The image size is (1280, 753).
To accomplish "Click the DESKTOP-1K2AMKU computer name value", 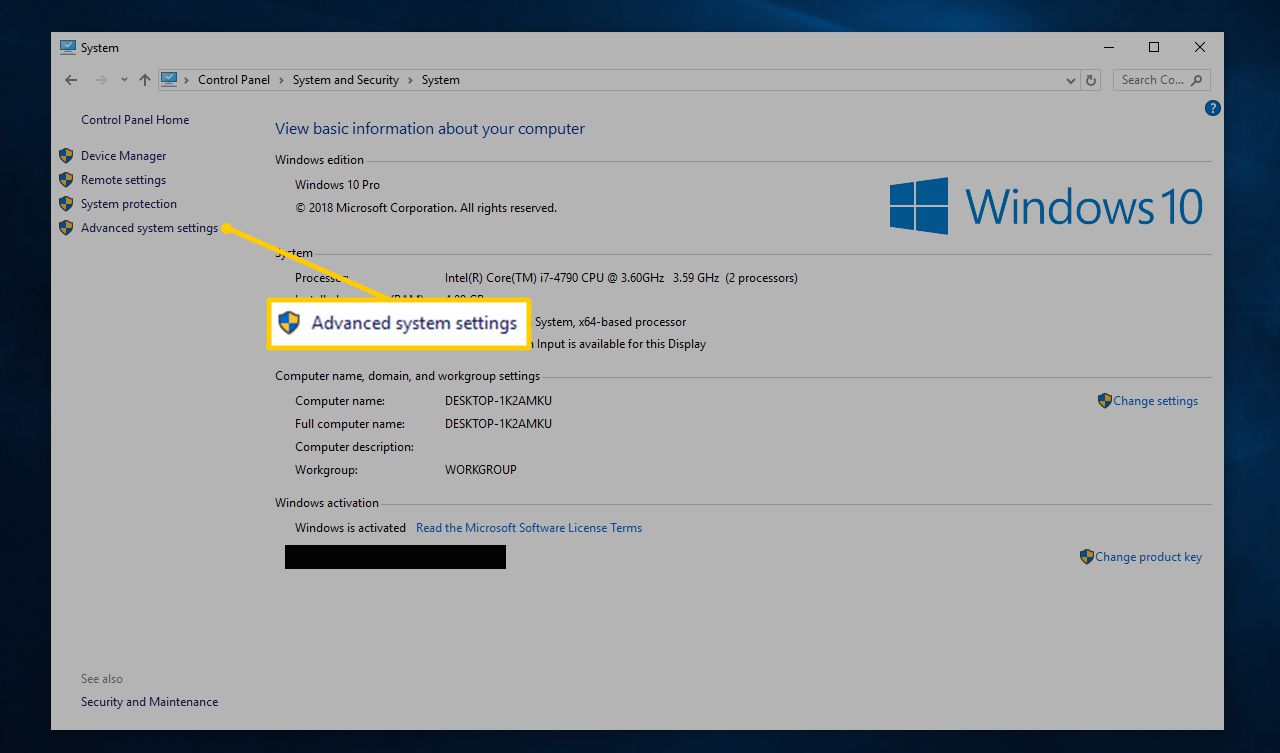I will tap(498, 401).
